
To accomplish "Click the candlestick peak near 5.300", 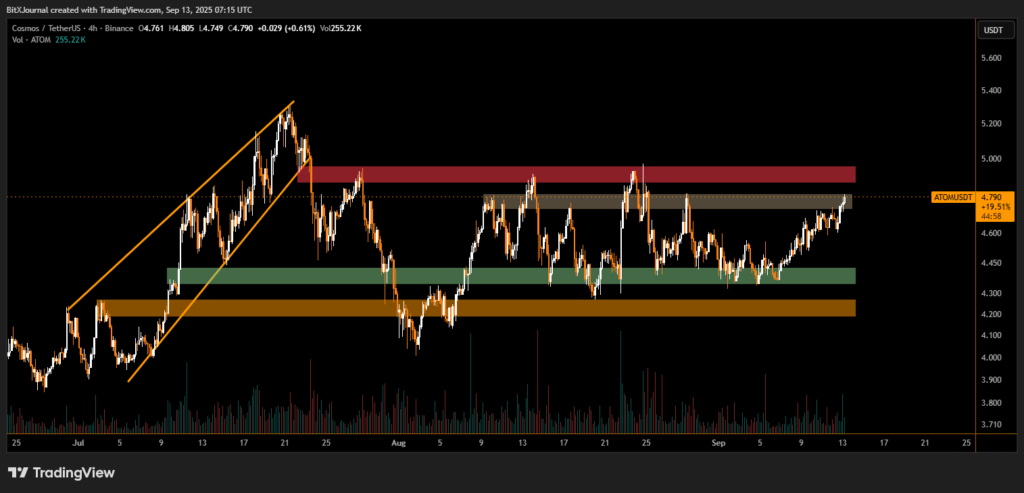I will click(x=286, y=112).
